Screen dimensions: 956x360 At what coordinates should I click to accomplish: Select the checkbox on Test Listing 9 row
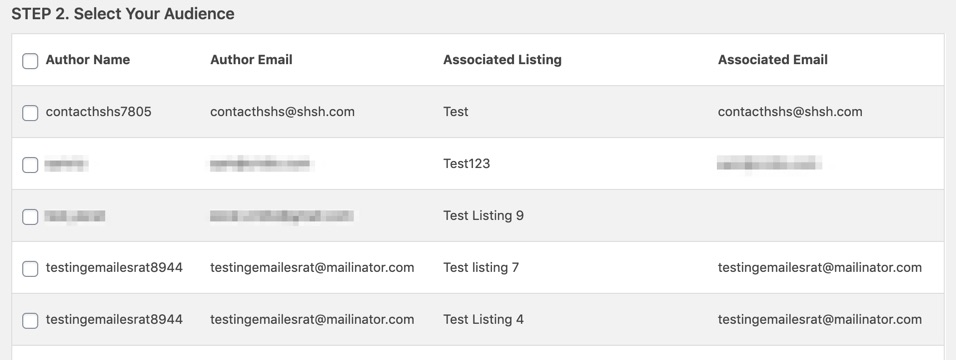30,217
